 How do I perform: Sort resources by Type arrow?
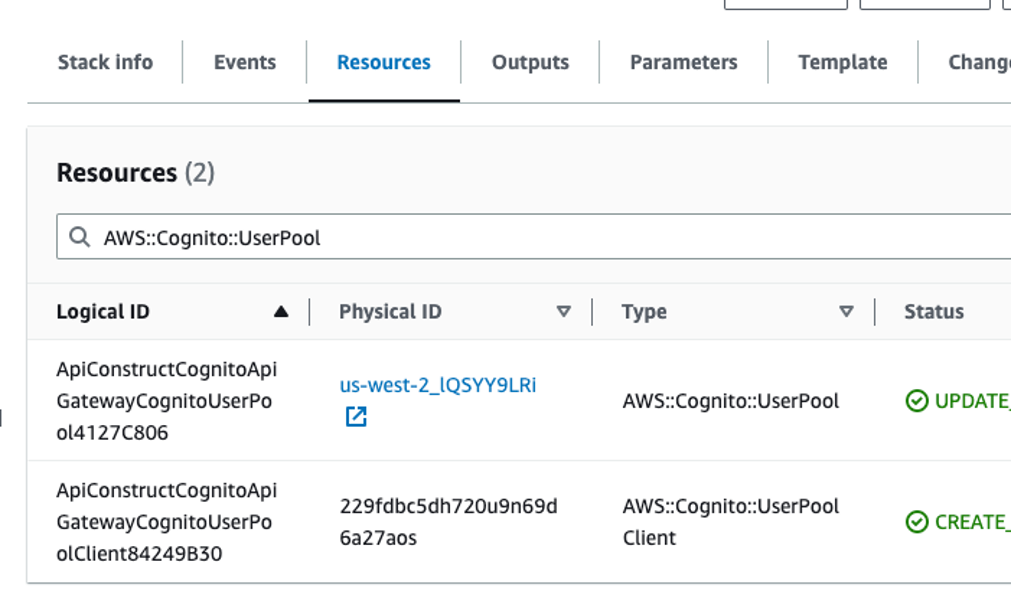pos(846,312)
